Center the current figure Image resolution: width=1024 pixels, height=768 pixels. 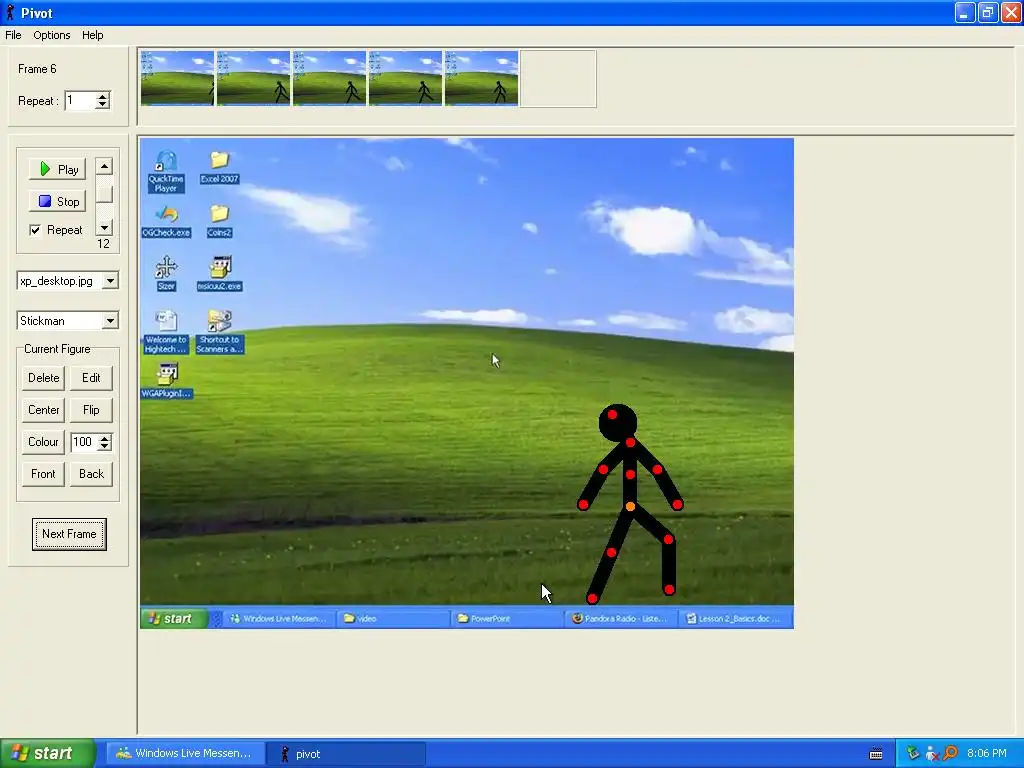pyautogui.click(x=43, y=409)
